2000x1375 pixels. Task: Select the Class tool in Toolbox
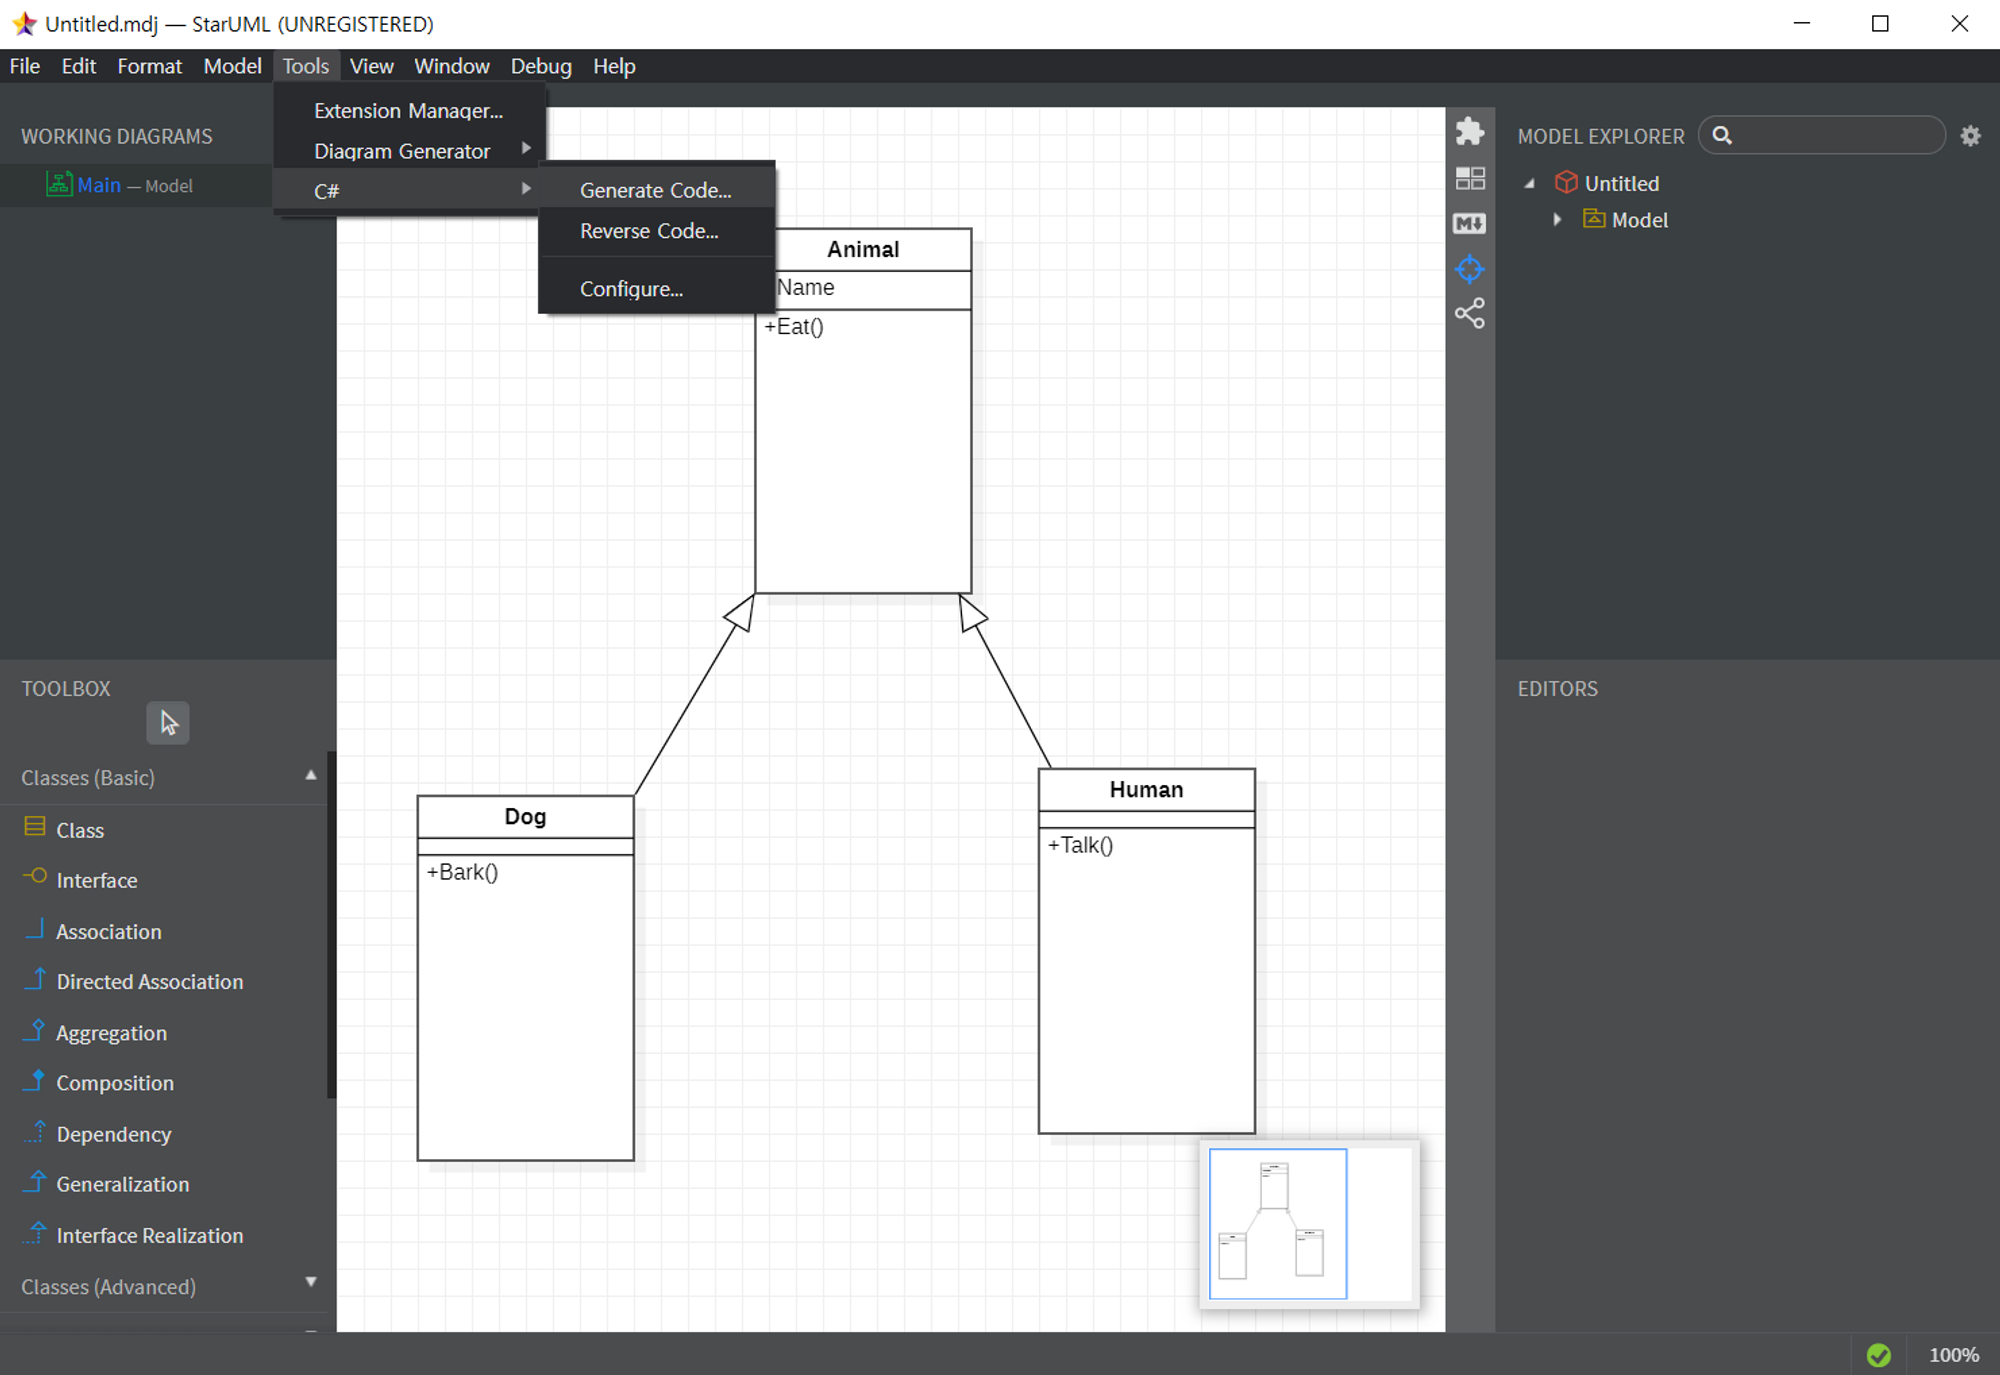pyautogui.click(x=80, y=830)
